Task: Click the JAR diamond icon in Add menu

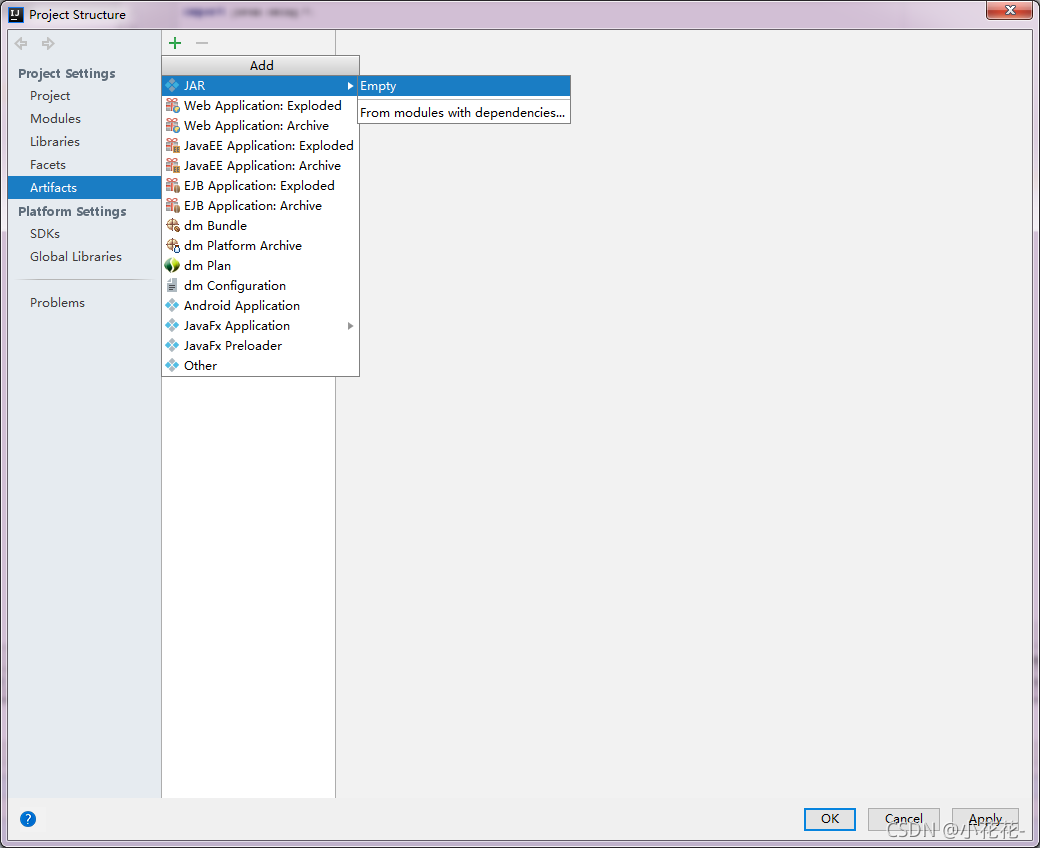Action: (x=172, y=86)
